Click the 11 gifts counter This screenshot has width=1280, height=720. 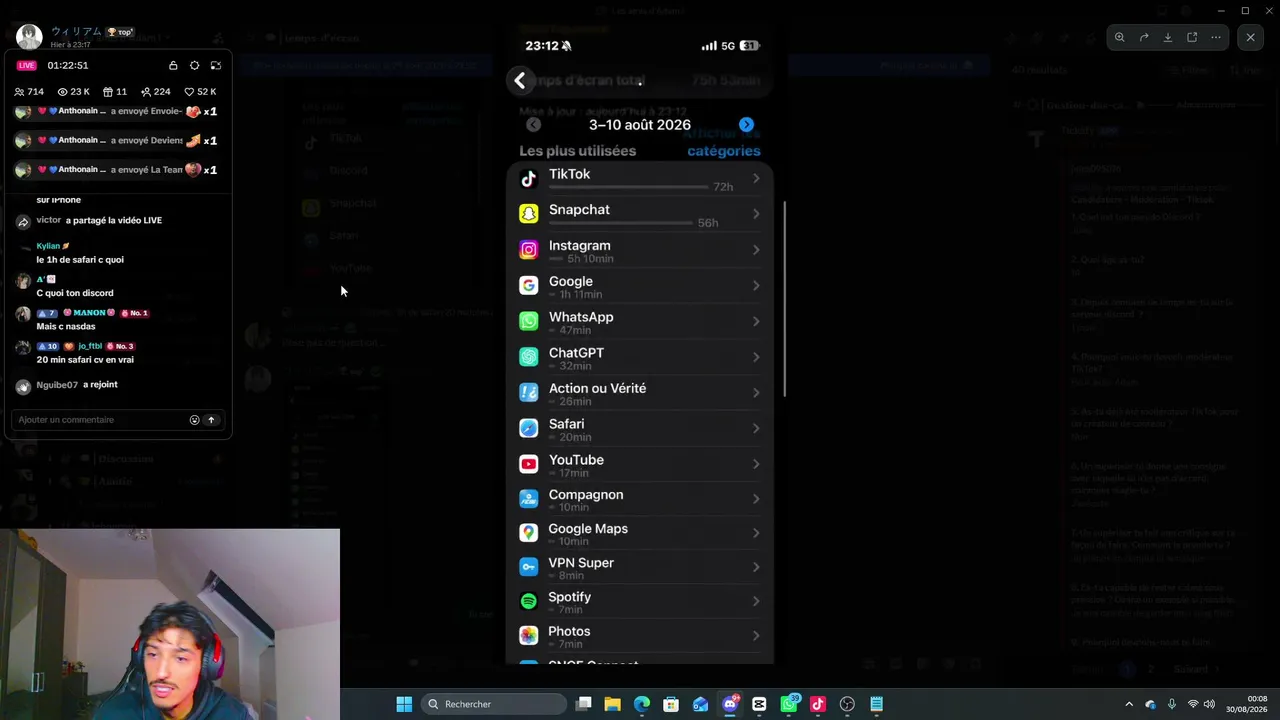coord(115,92)
